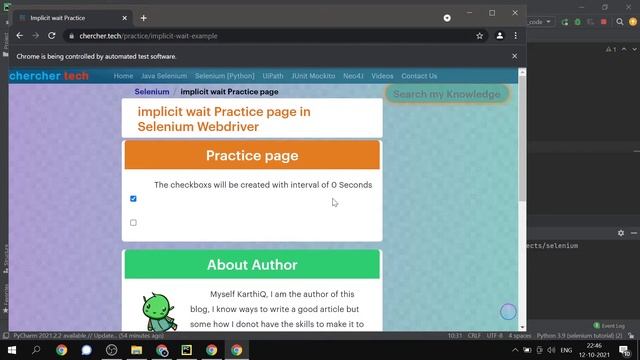Bookmark this page with the star icon
640x360 pixels.
[480, 36]
